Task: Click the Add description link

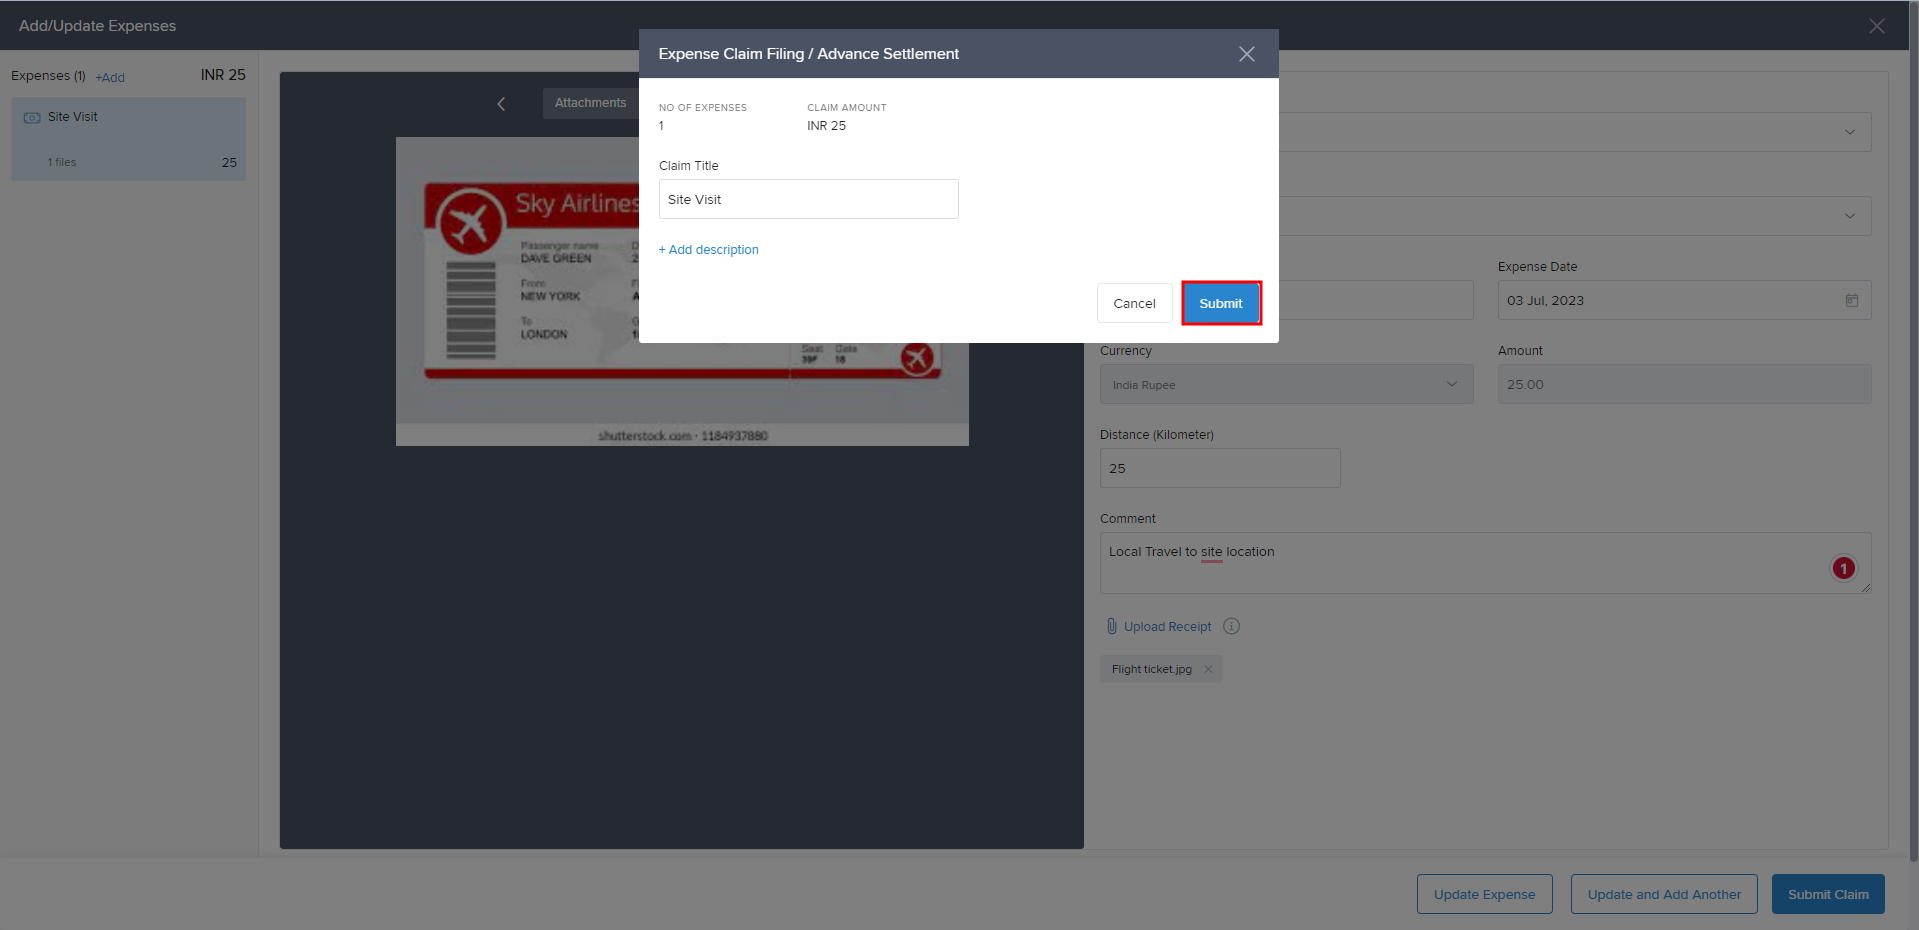Action: tap(709, 250)
